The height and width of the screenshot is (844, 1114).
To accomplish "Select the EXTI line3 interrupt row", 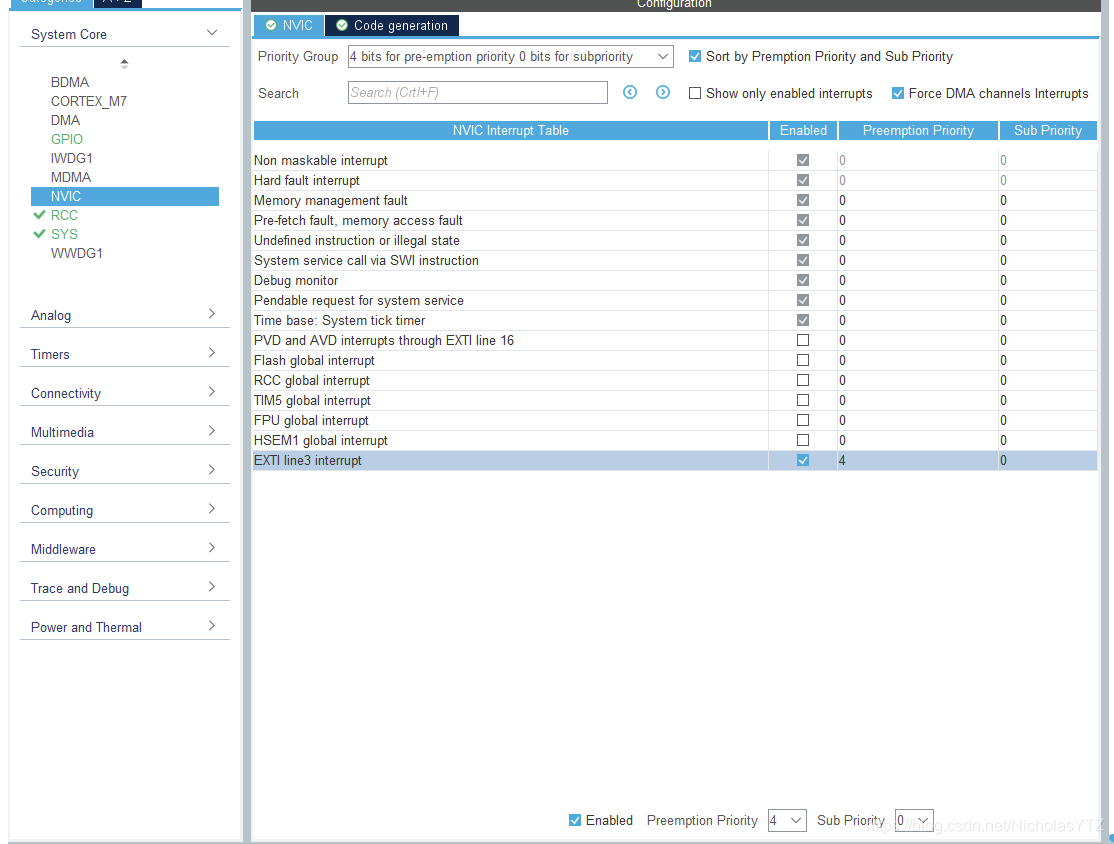I will point(675,460).
